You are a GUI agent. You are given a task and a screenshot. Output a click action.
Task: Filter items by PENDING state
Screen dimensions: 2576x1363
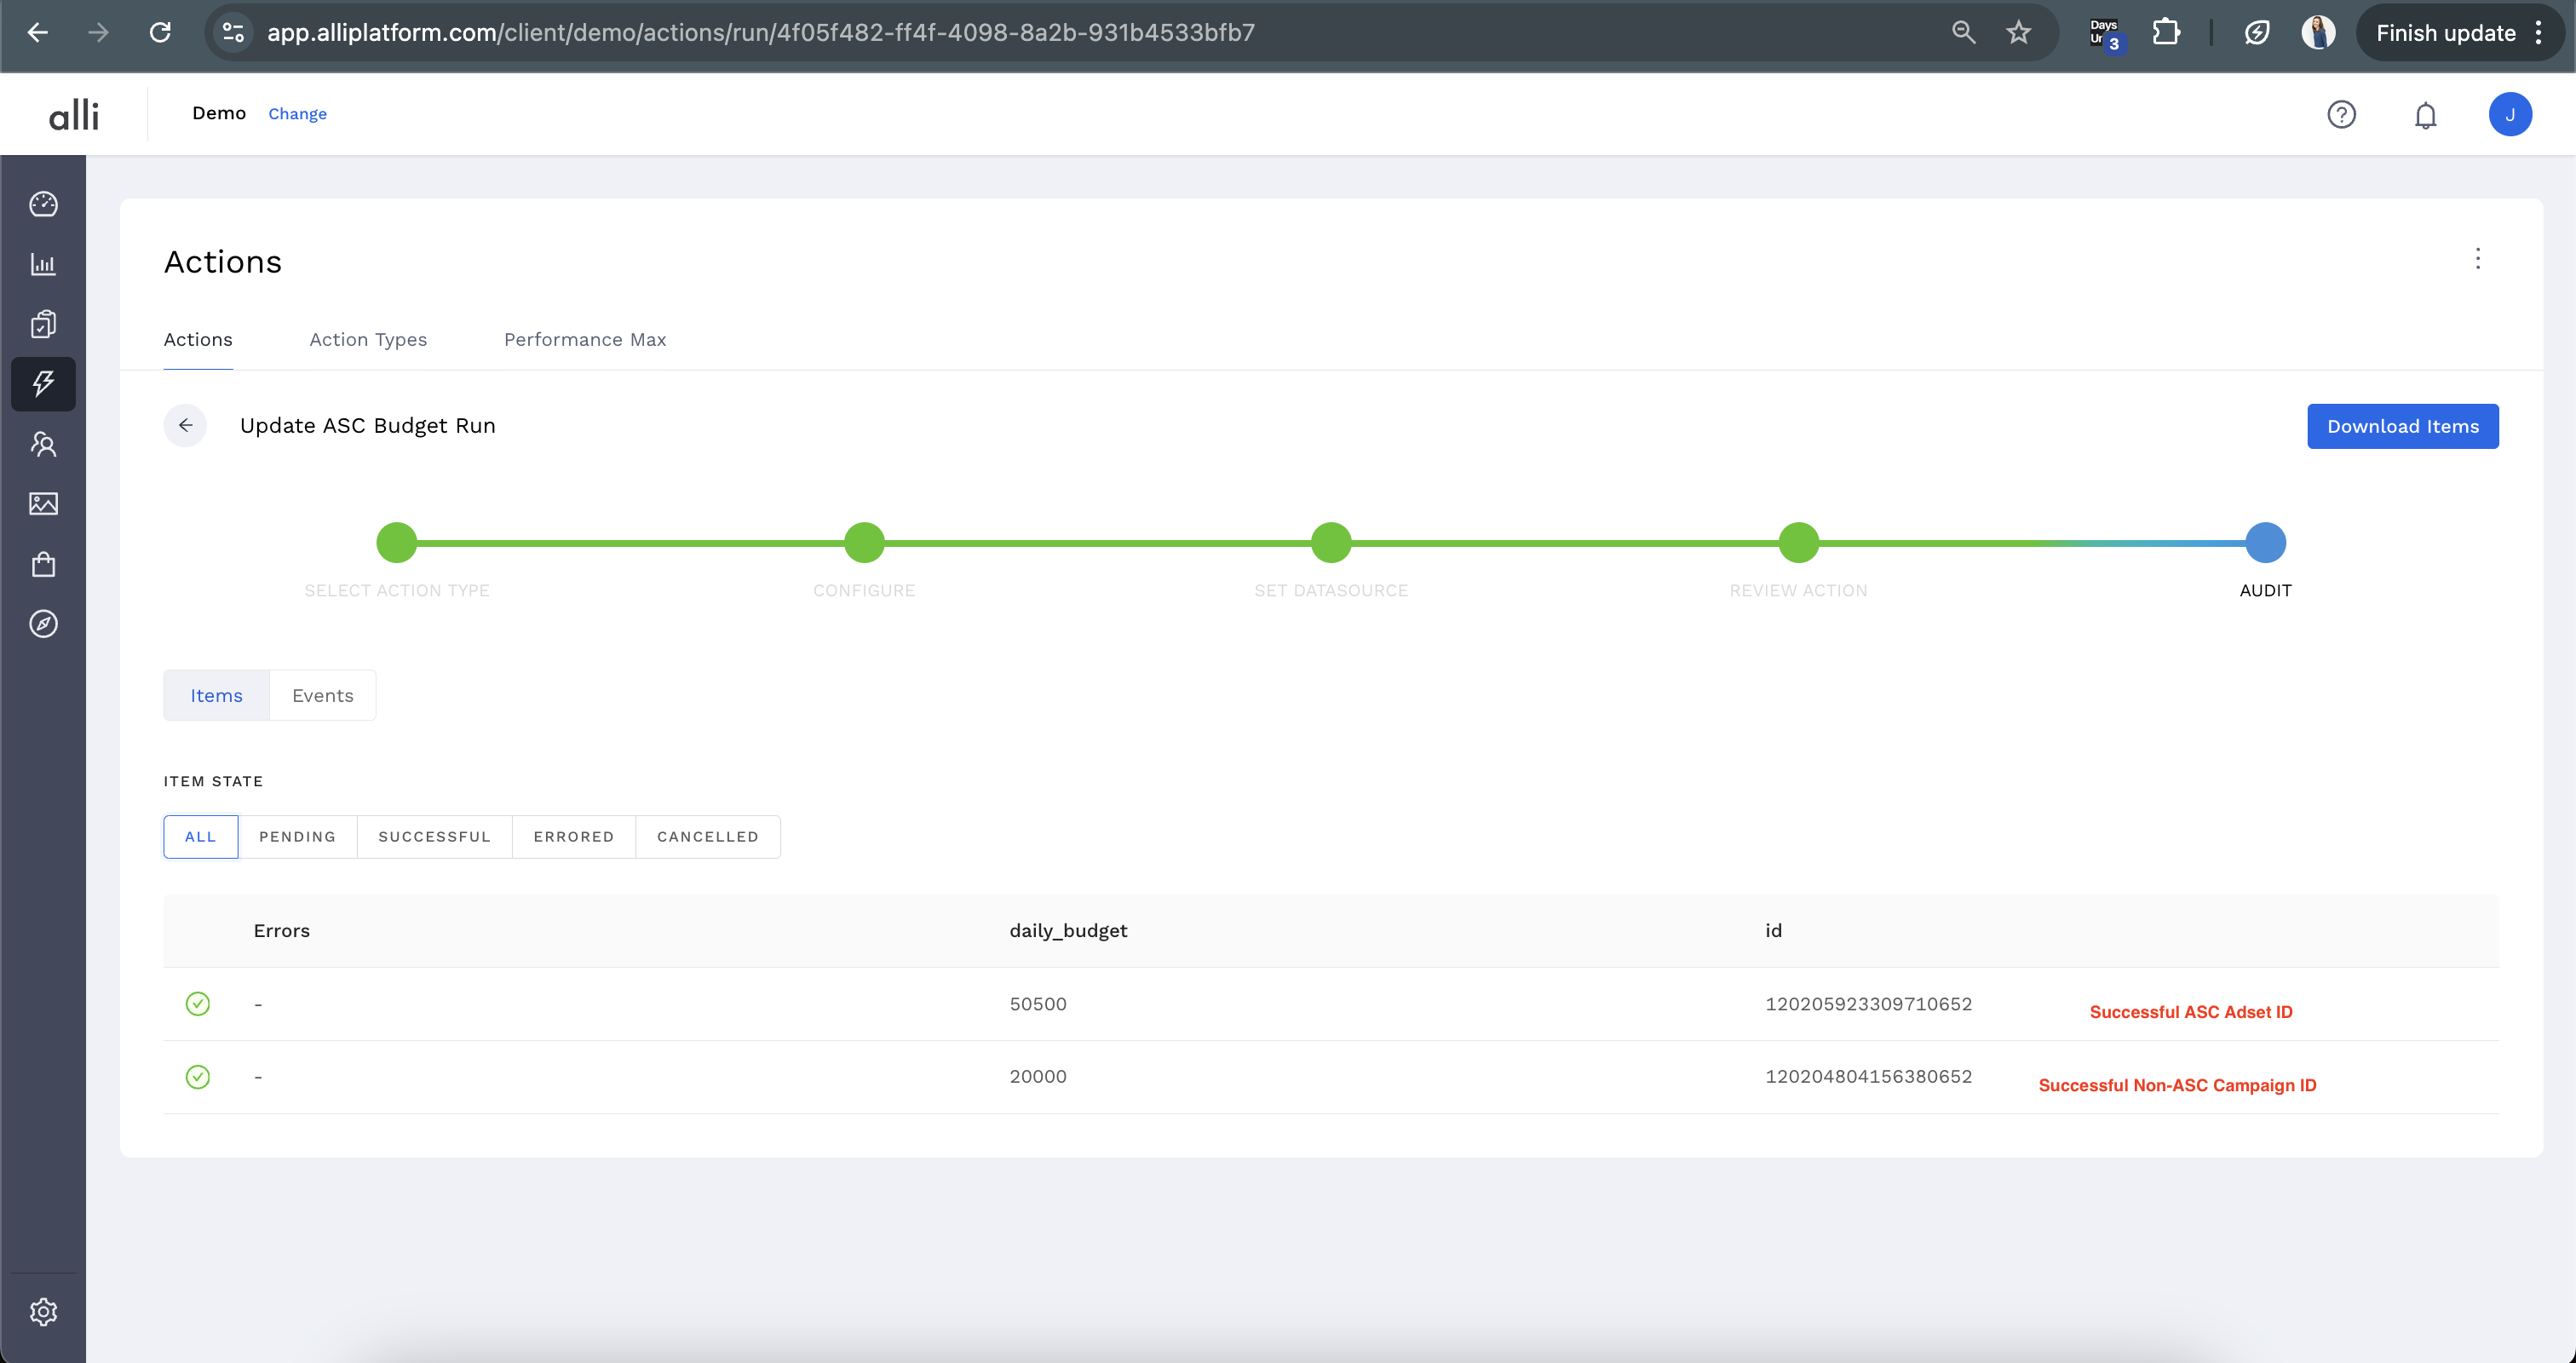click(x=297, y=836)
